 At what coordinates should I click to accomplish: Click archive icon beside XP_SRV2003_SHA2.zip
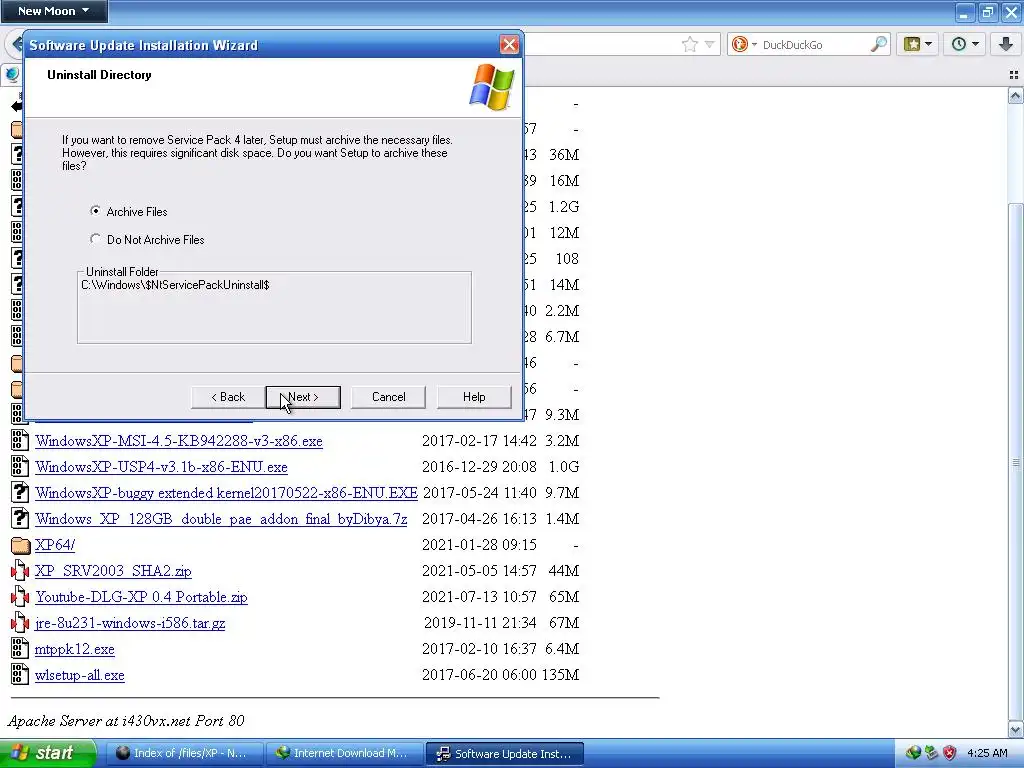pyautogui.click(x=20, y=571)
